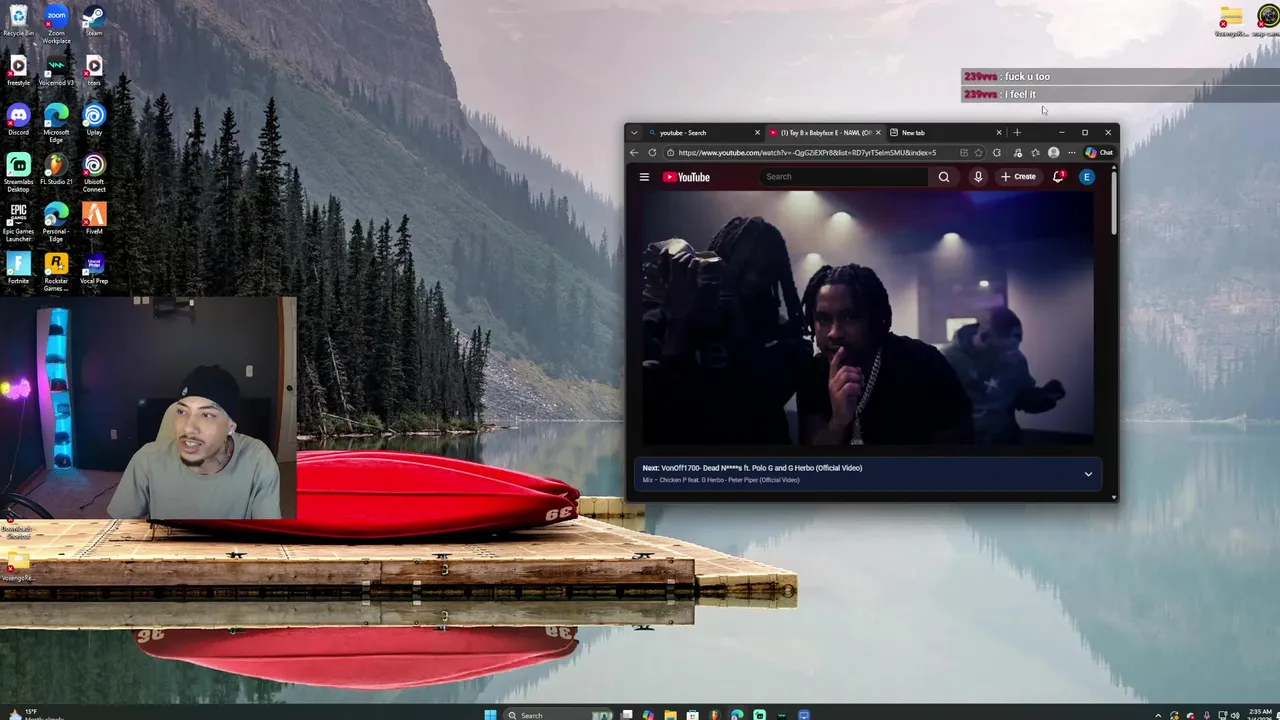
Task: Open the yellow folder icon at top-right desktop
Action: 1230,20
